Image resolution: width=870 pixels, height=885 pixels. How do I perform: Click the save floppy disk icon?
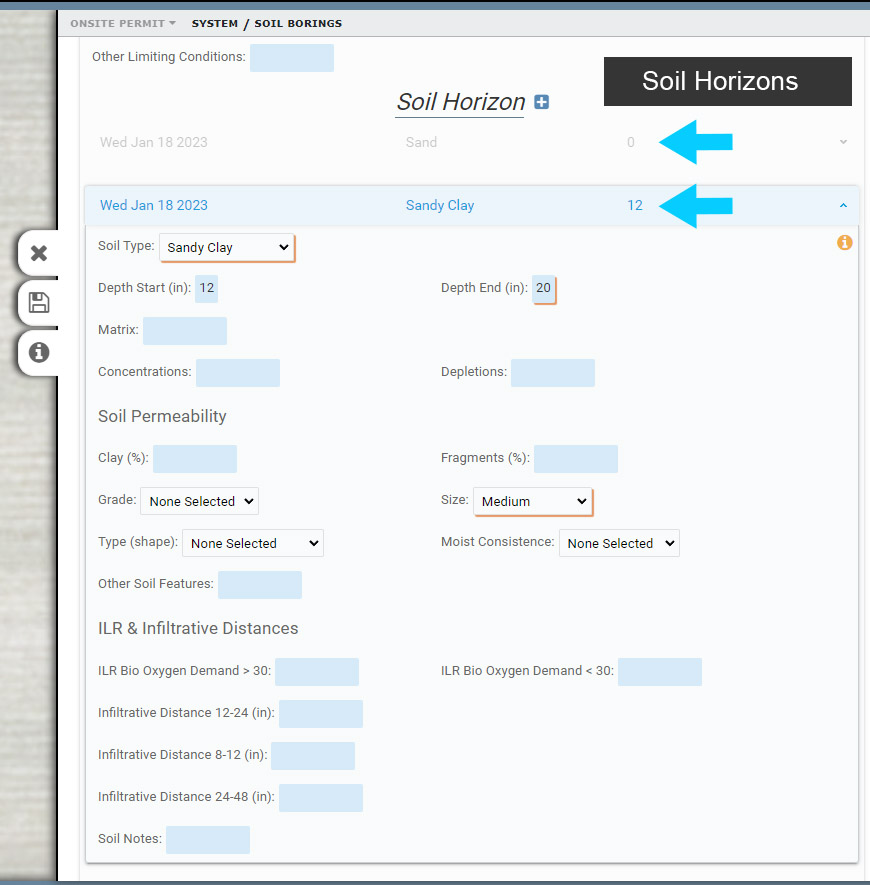tap(39, 302)
